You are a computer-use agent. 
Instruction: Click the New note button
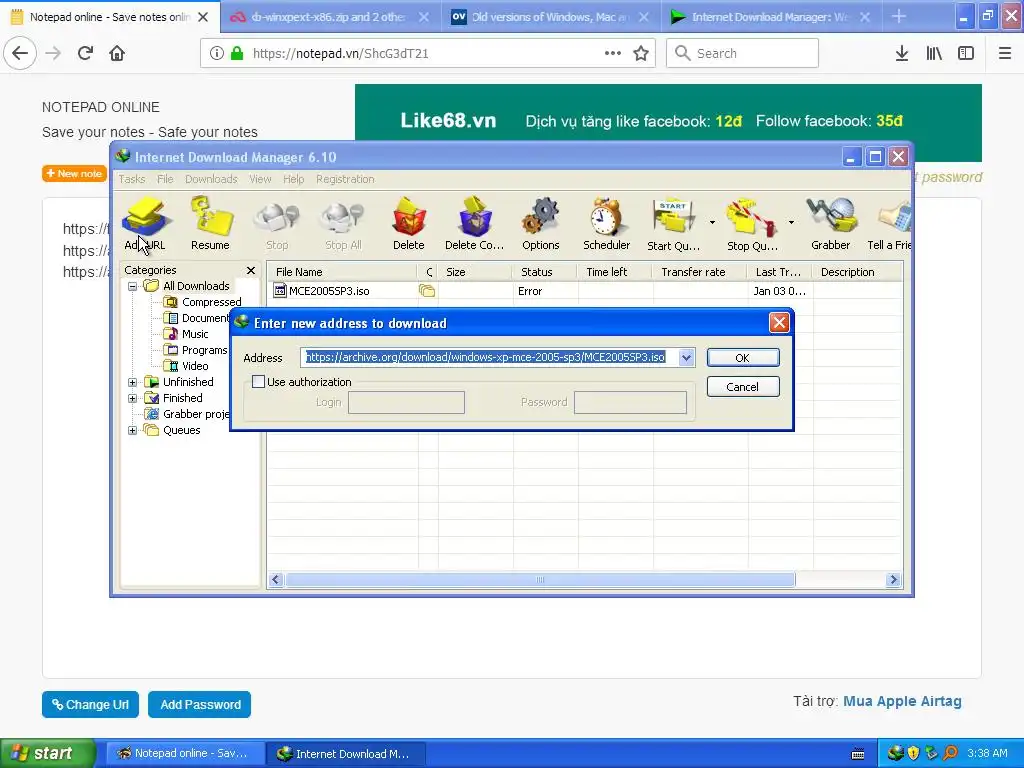pos(74,174)
